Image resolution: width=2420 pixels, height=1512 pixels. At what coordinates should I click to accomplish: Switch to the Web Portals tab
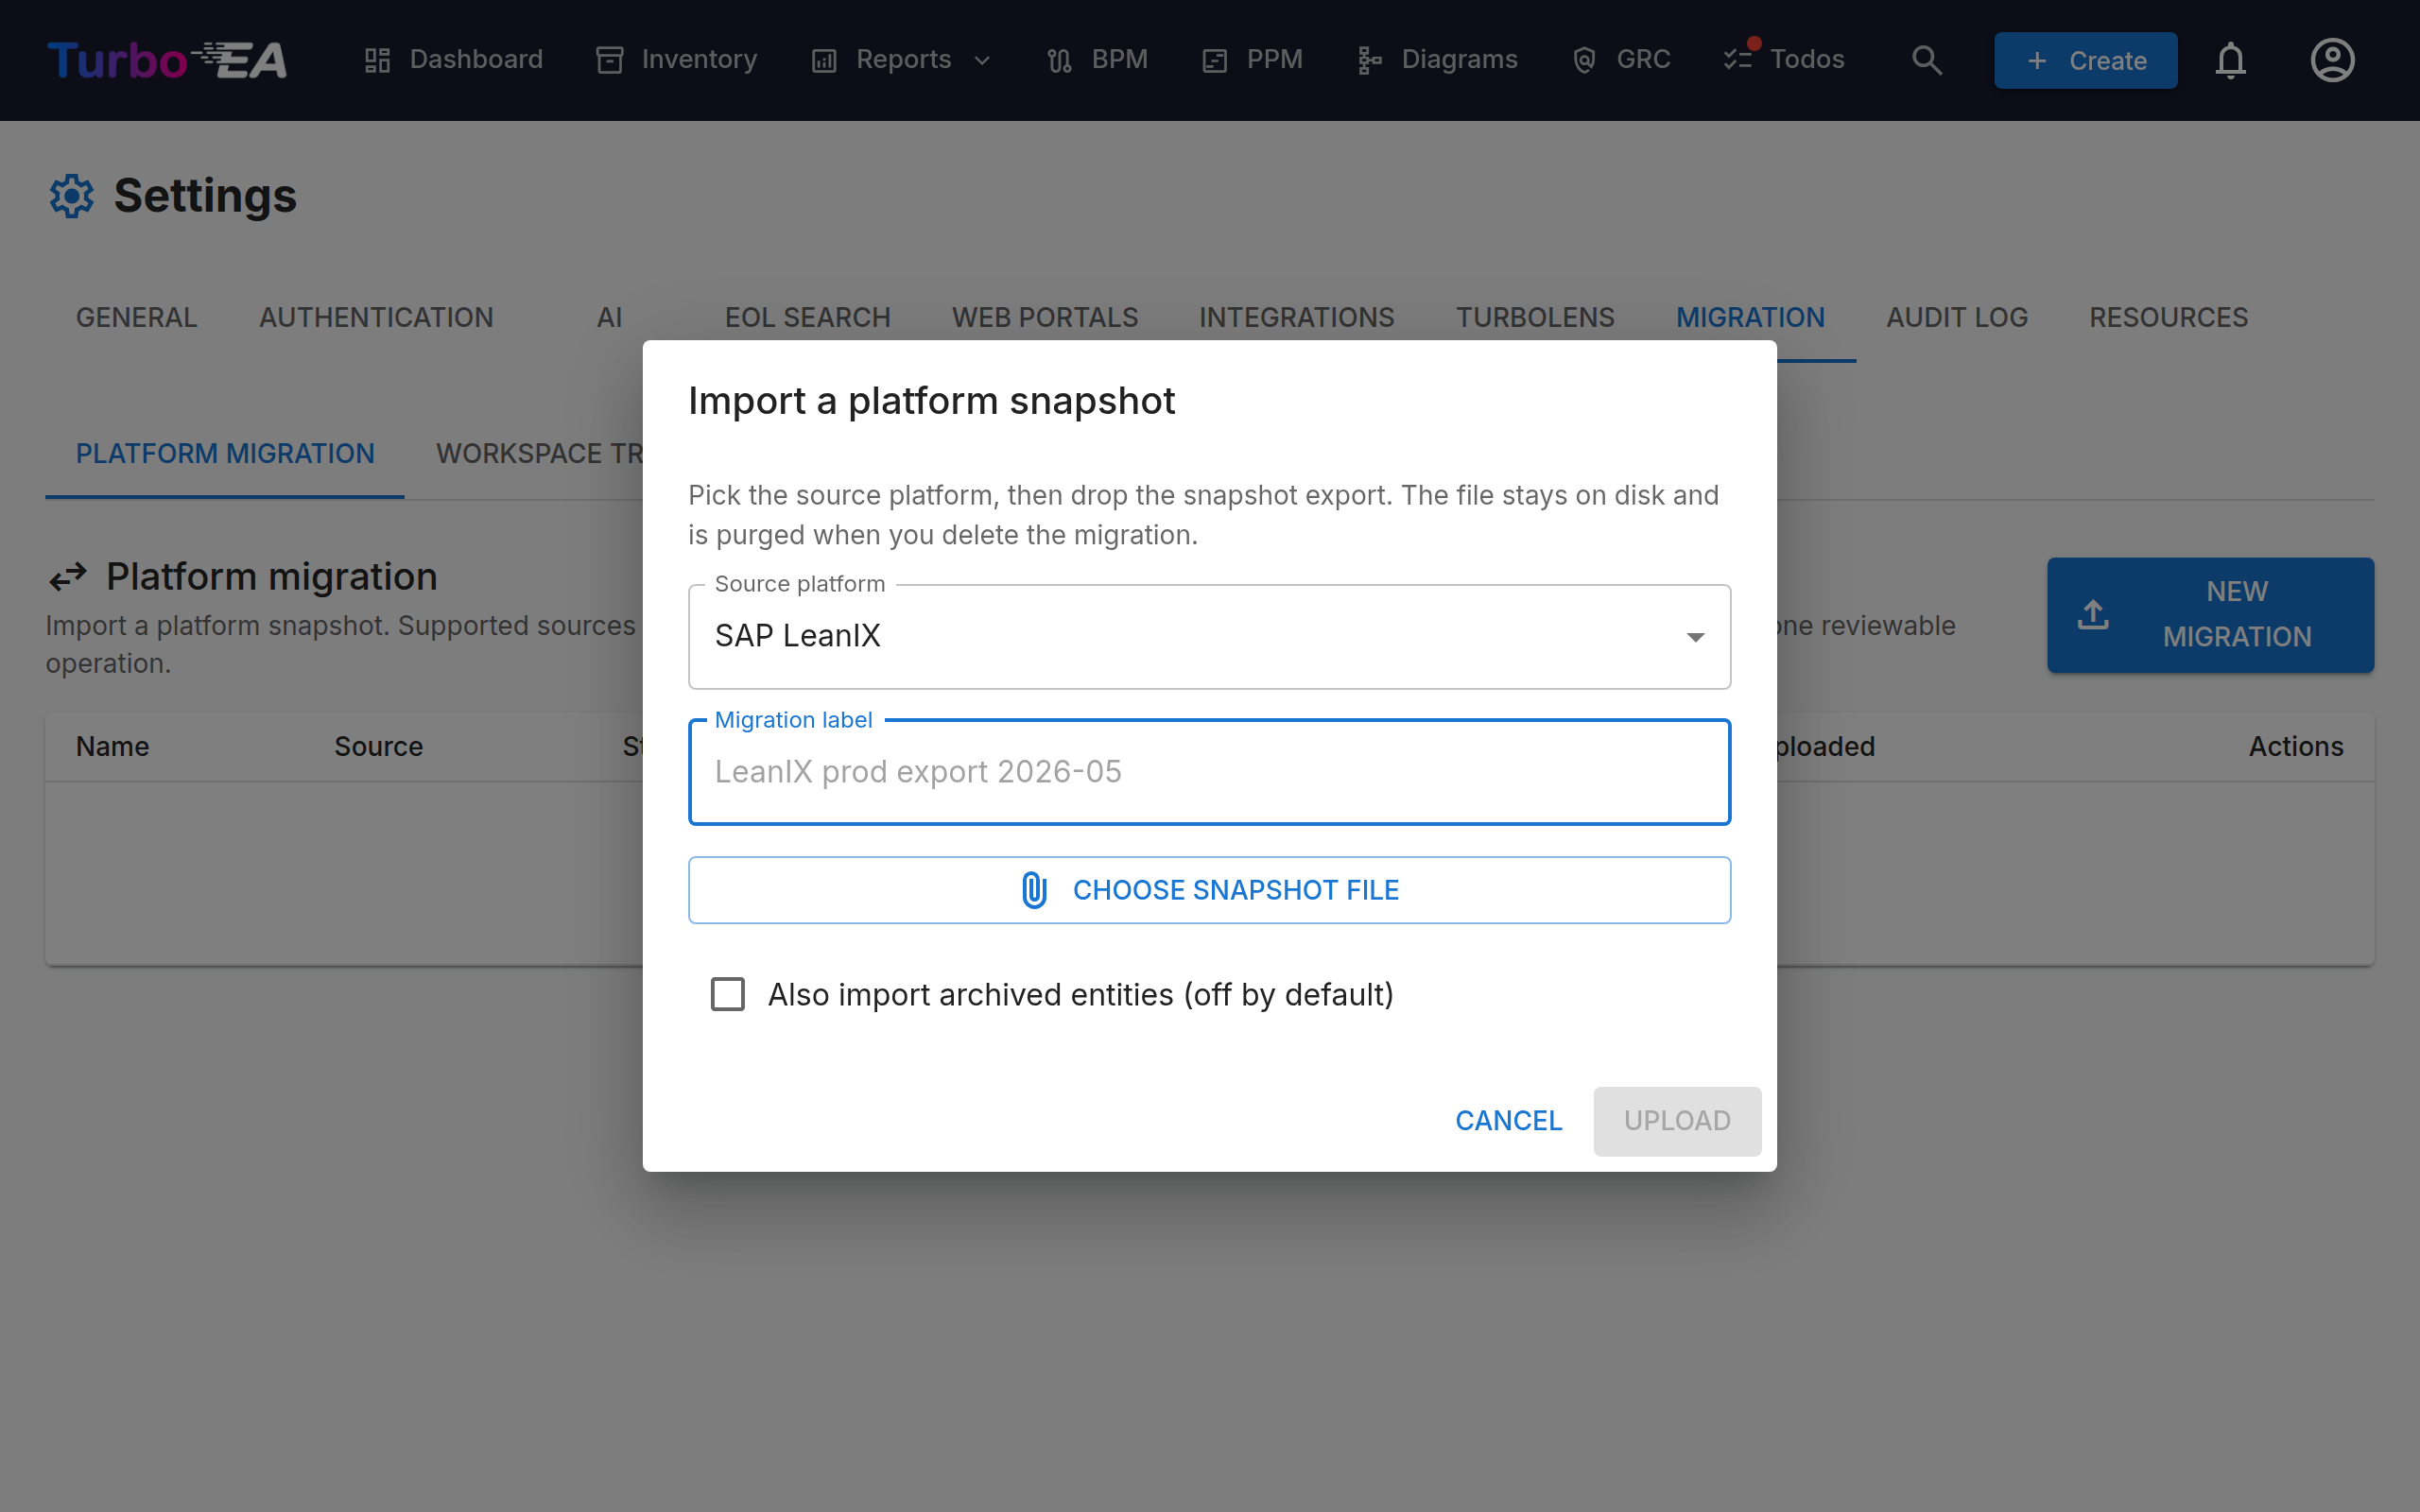(1044, 318)
